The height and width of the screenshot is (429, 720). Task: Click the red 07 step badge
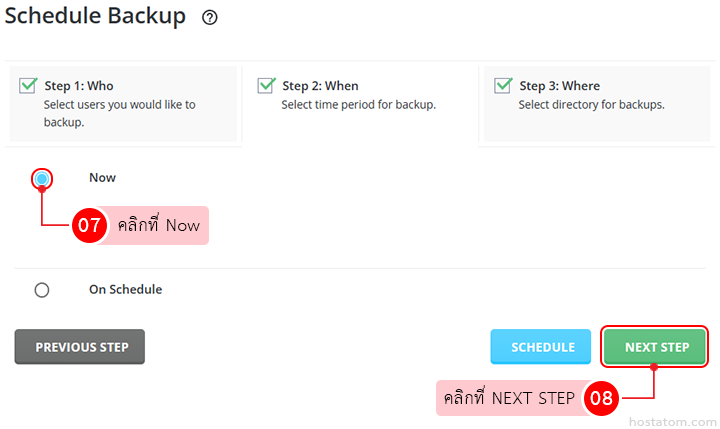pos(90,225)
